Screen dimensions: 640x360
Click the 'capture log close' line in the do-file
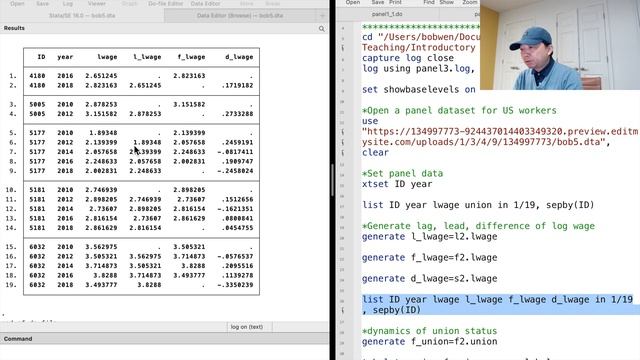coord(408,58)
